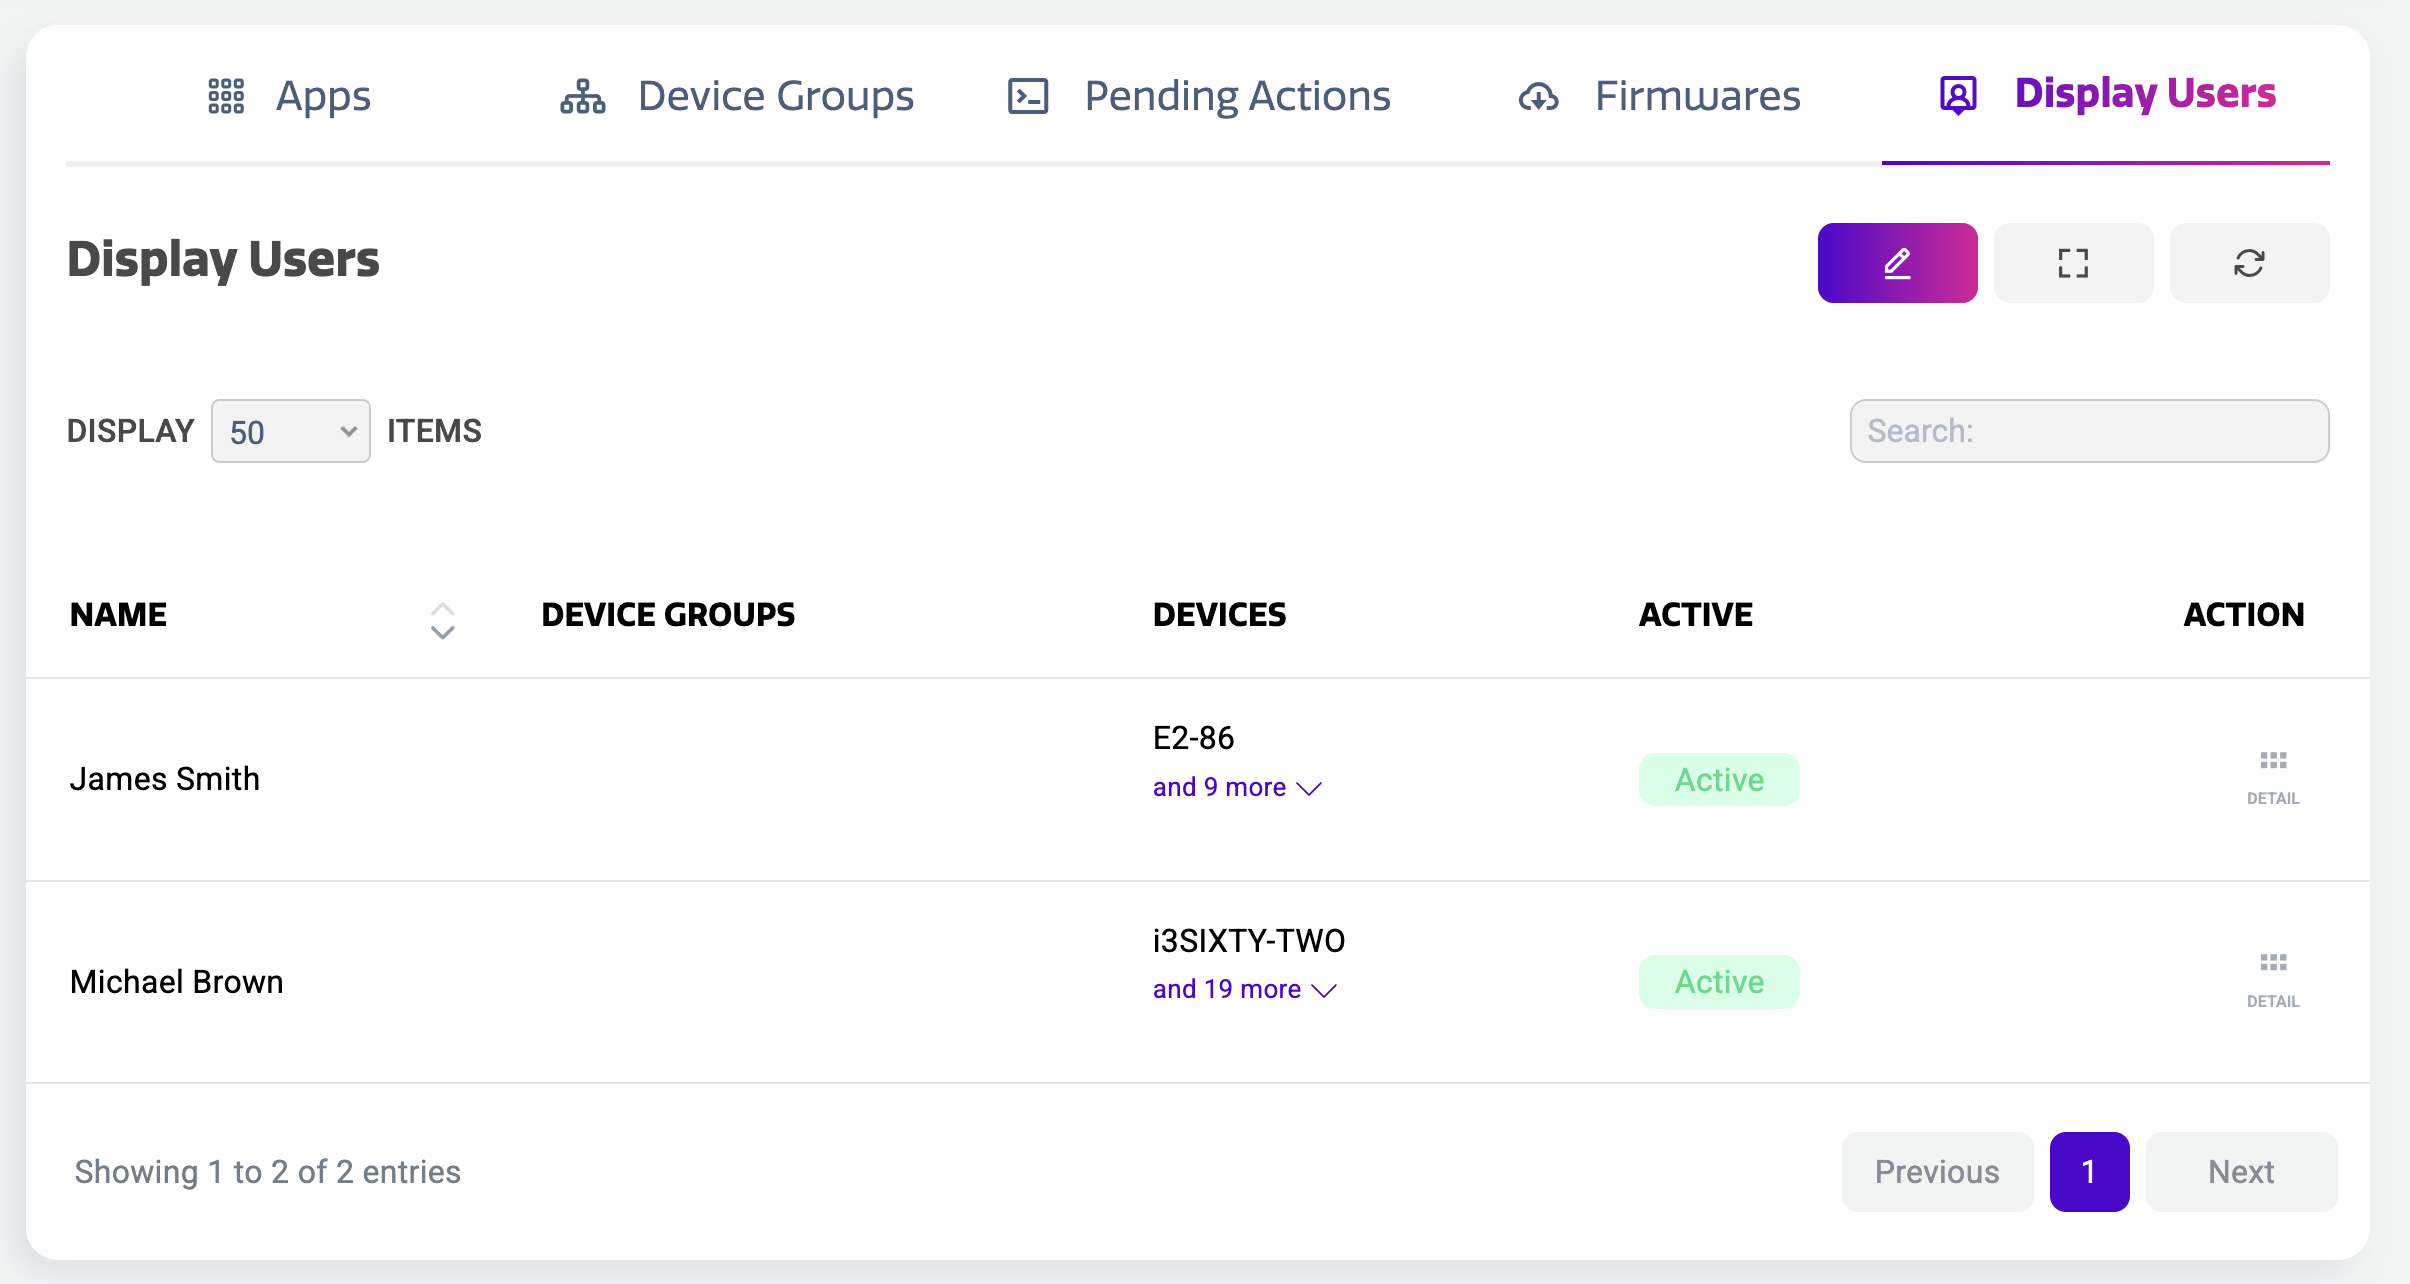
Task: Click the Firmwares cloud download icon
Action: pos(1538,97)
